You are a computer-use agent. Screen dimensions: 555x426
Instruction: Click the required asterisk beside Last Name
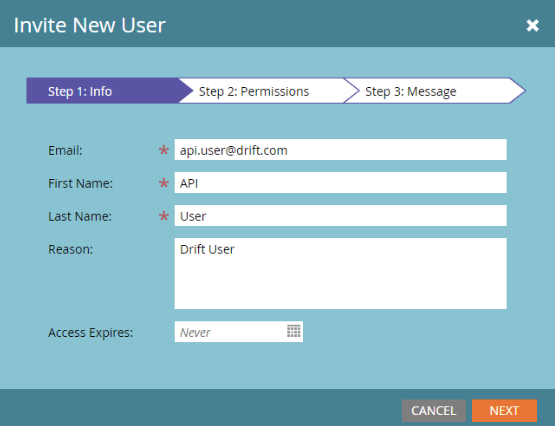(164, 216)
